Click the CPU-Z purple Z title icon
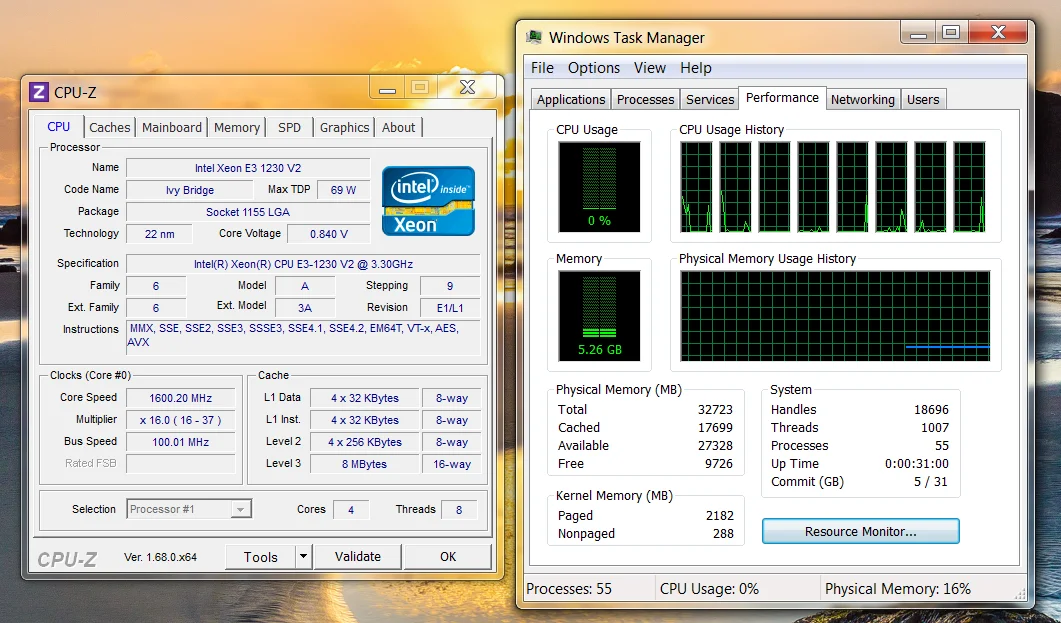Image resolution: width=1061 pixels, height=623 pixels. click(x=39, y=92)
